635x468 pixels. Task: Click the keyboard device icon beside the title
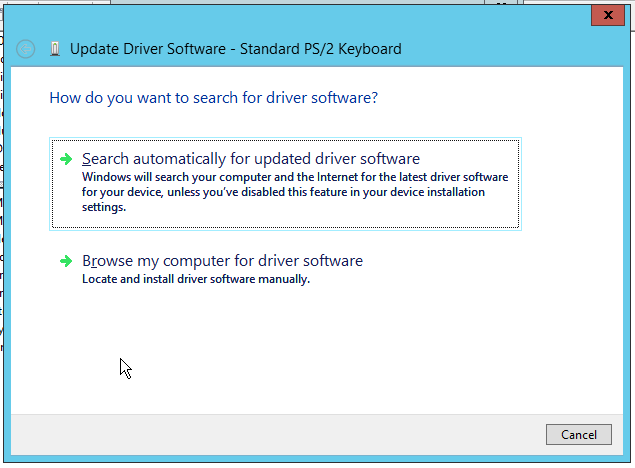pyautogui.click(x=55, y=49)
